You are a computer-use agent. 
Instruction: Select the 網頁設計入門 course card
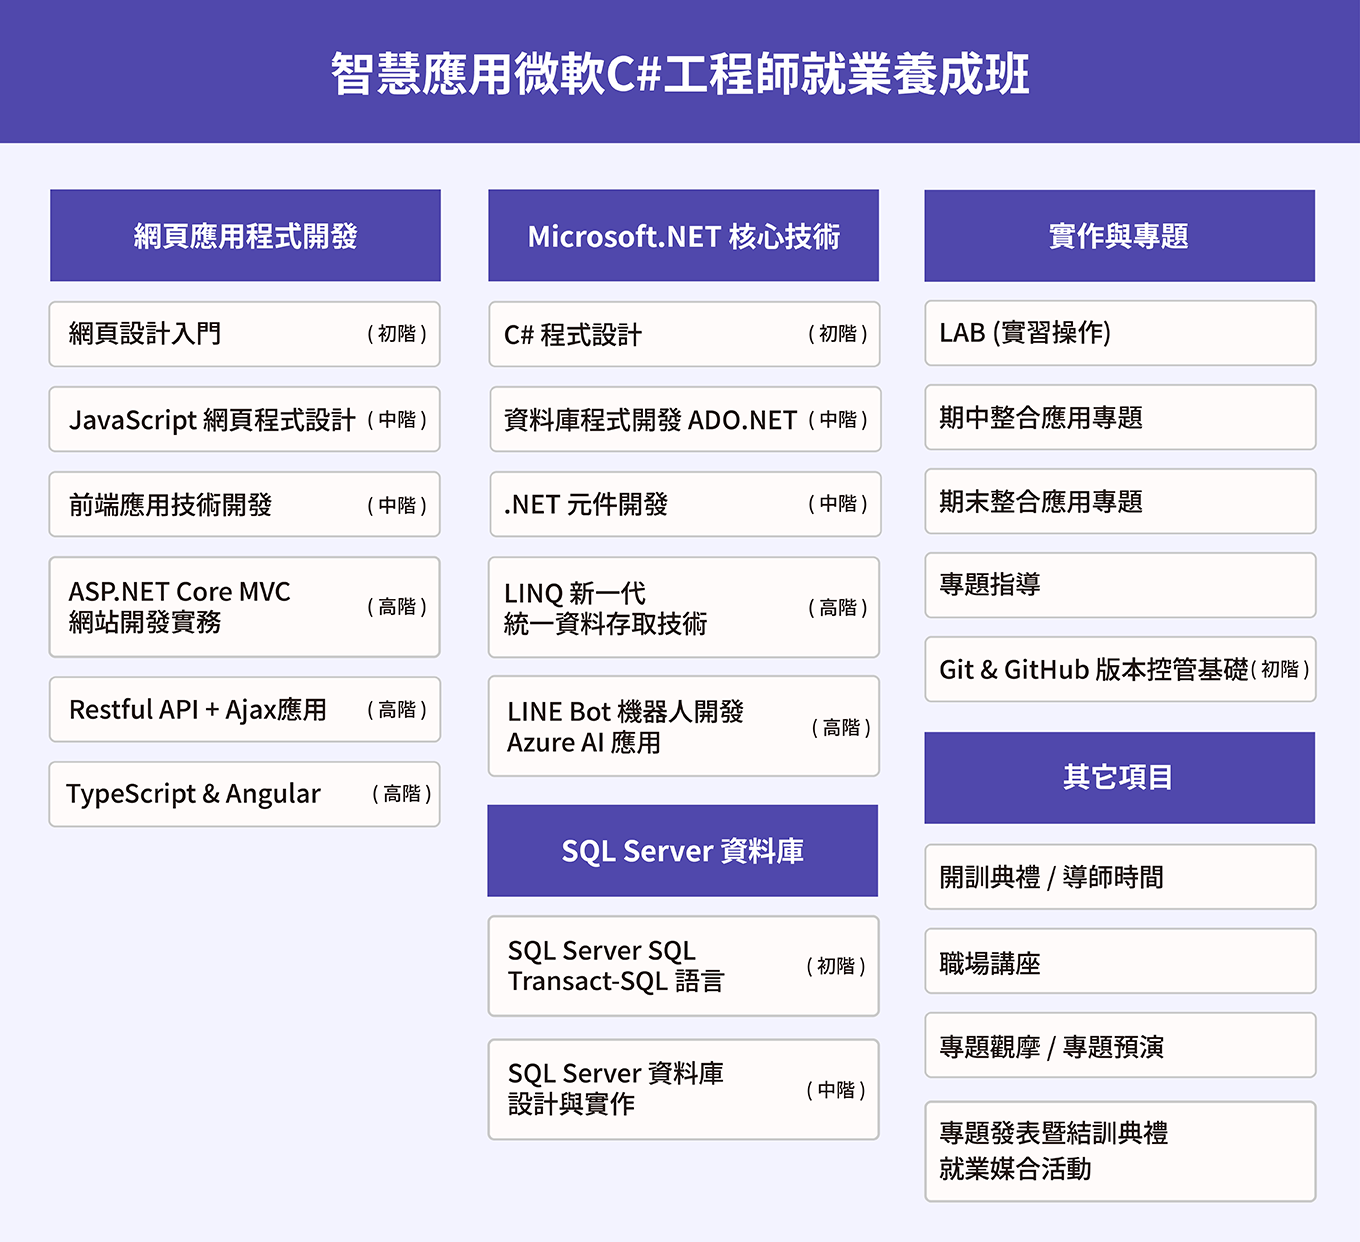click(x=245, y=334)
